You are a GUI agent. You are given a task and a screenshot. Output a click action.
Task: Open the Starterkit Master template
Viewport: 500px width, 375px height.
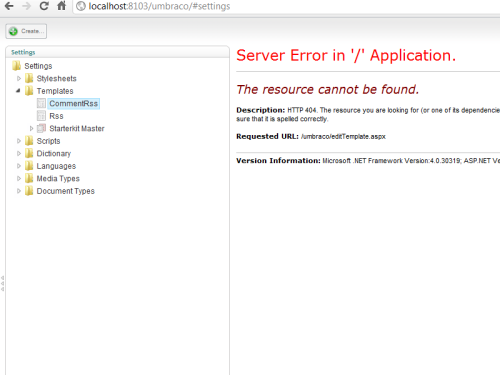point(77,128)
